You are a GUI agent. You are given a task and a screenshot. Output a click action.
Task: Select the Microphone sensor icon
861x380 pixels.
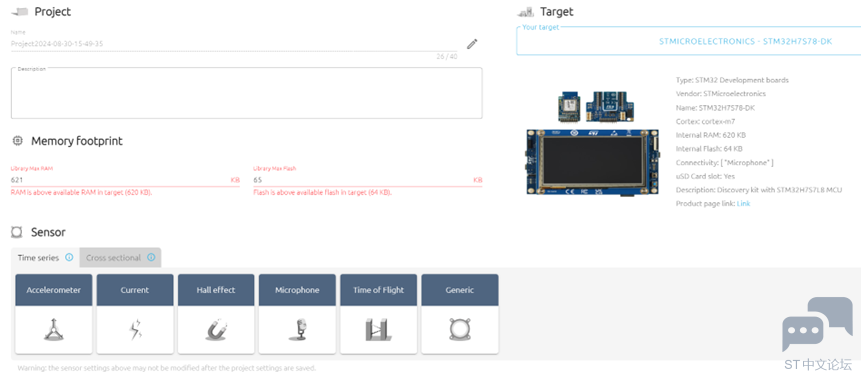pyautogui.click(x=297, y=329)
